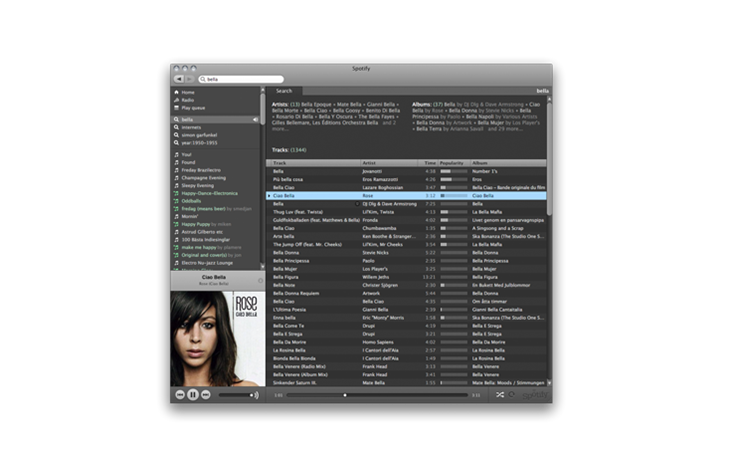
Task: Sort results by the Album column header
Action: [x=508, y=163]
